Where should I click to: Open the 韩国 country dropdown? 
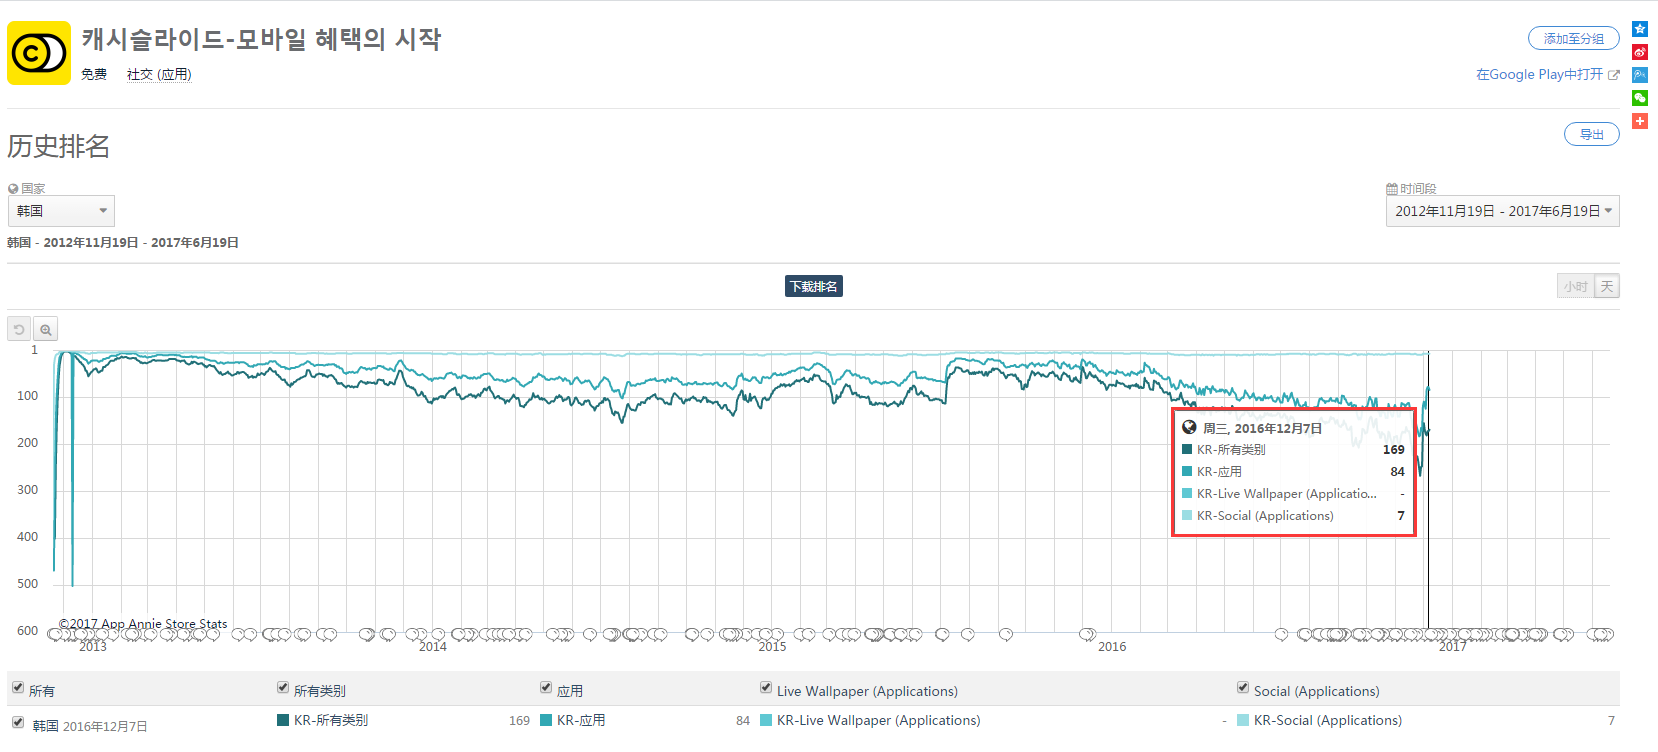tap(61, 211)
